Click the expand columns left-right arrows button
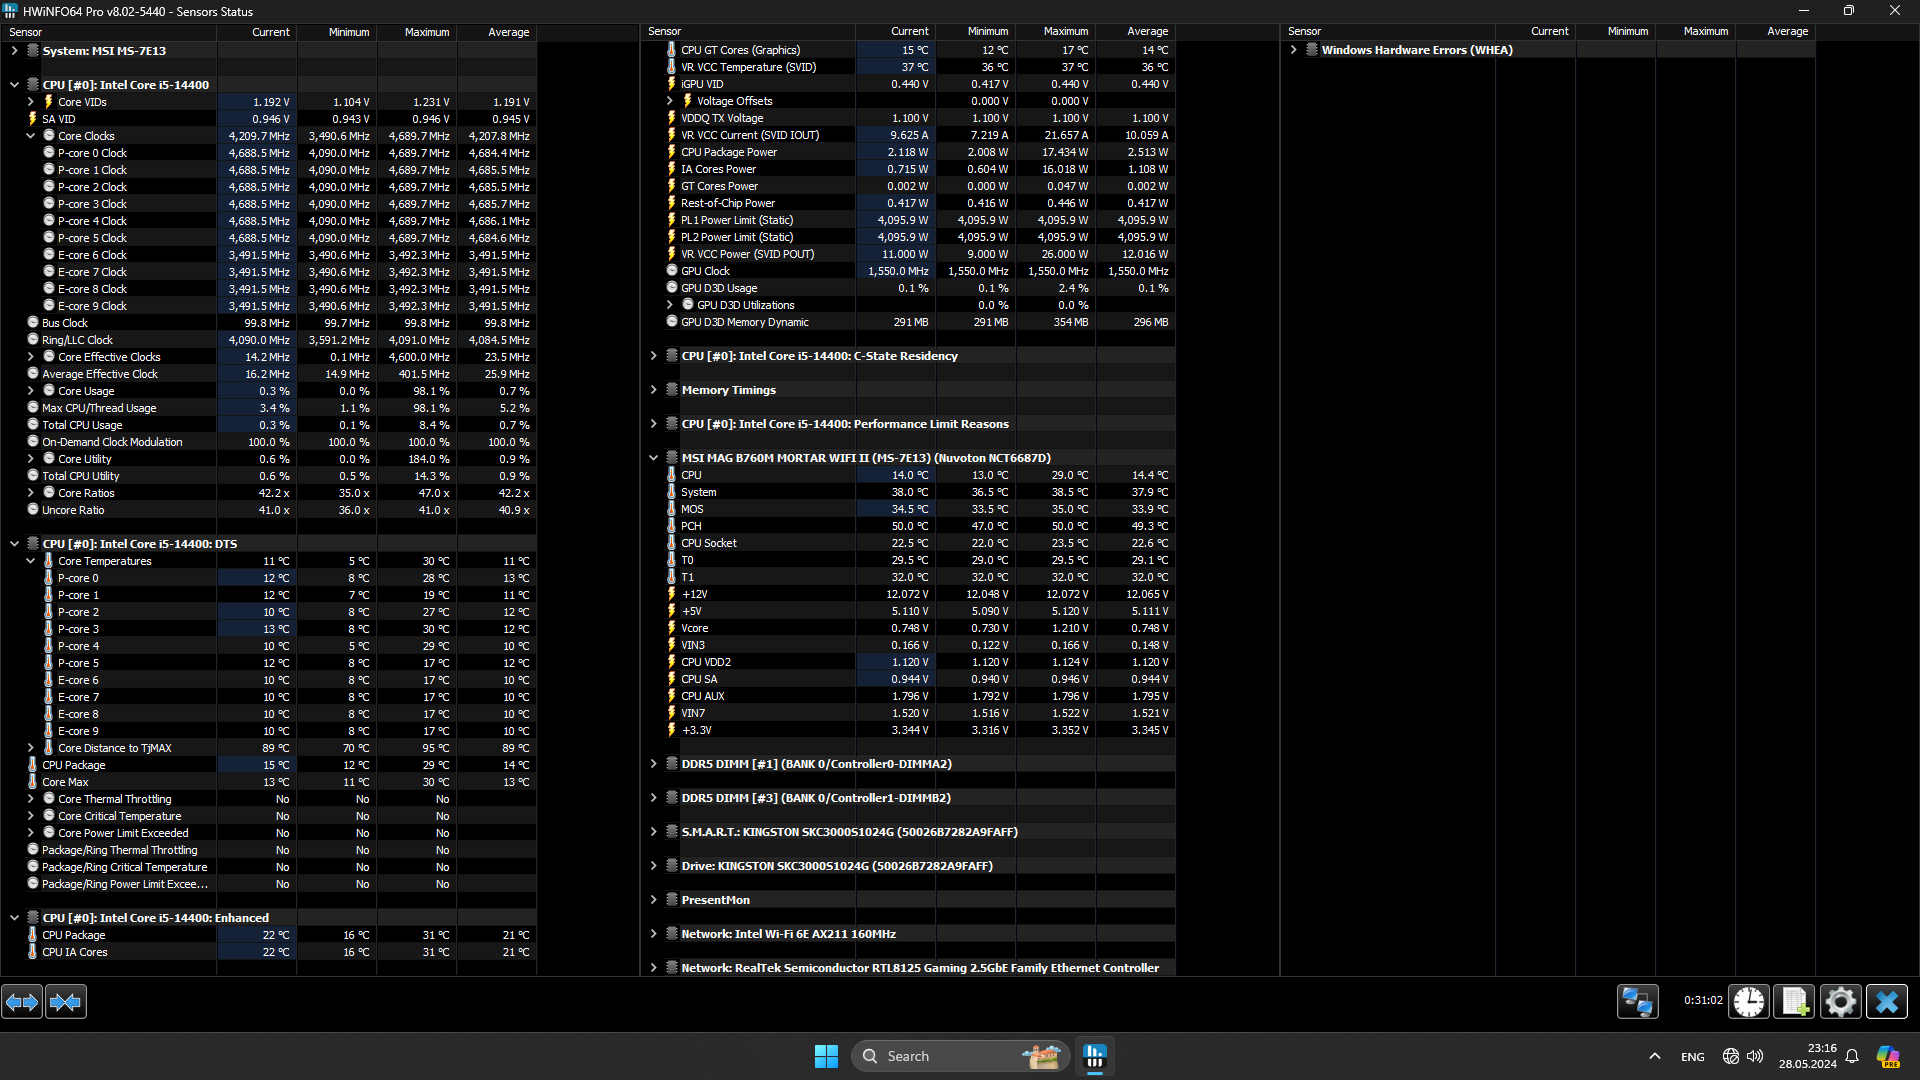This screenshot has height=1080, width=1920. point(22,1001)
